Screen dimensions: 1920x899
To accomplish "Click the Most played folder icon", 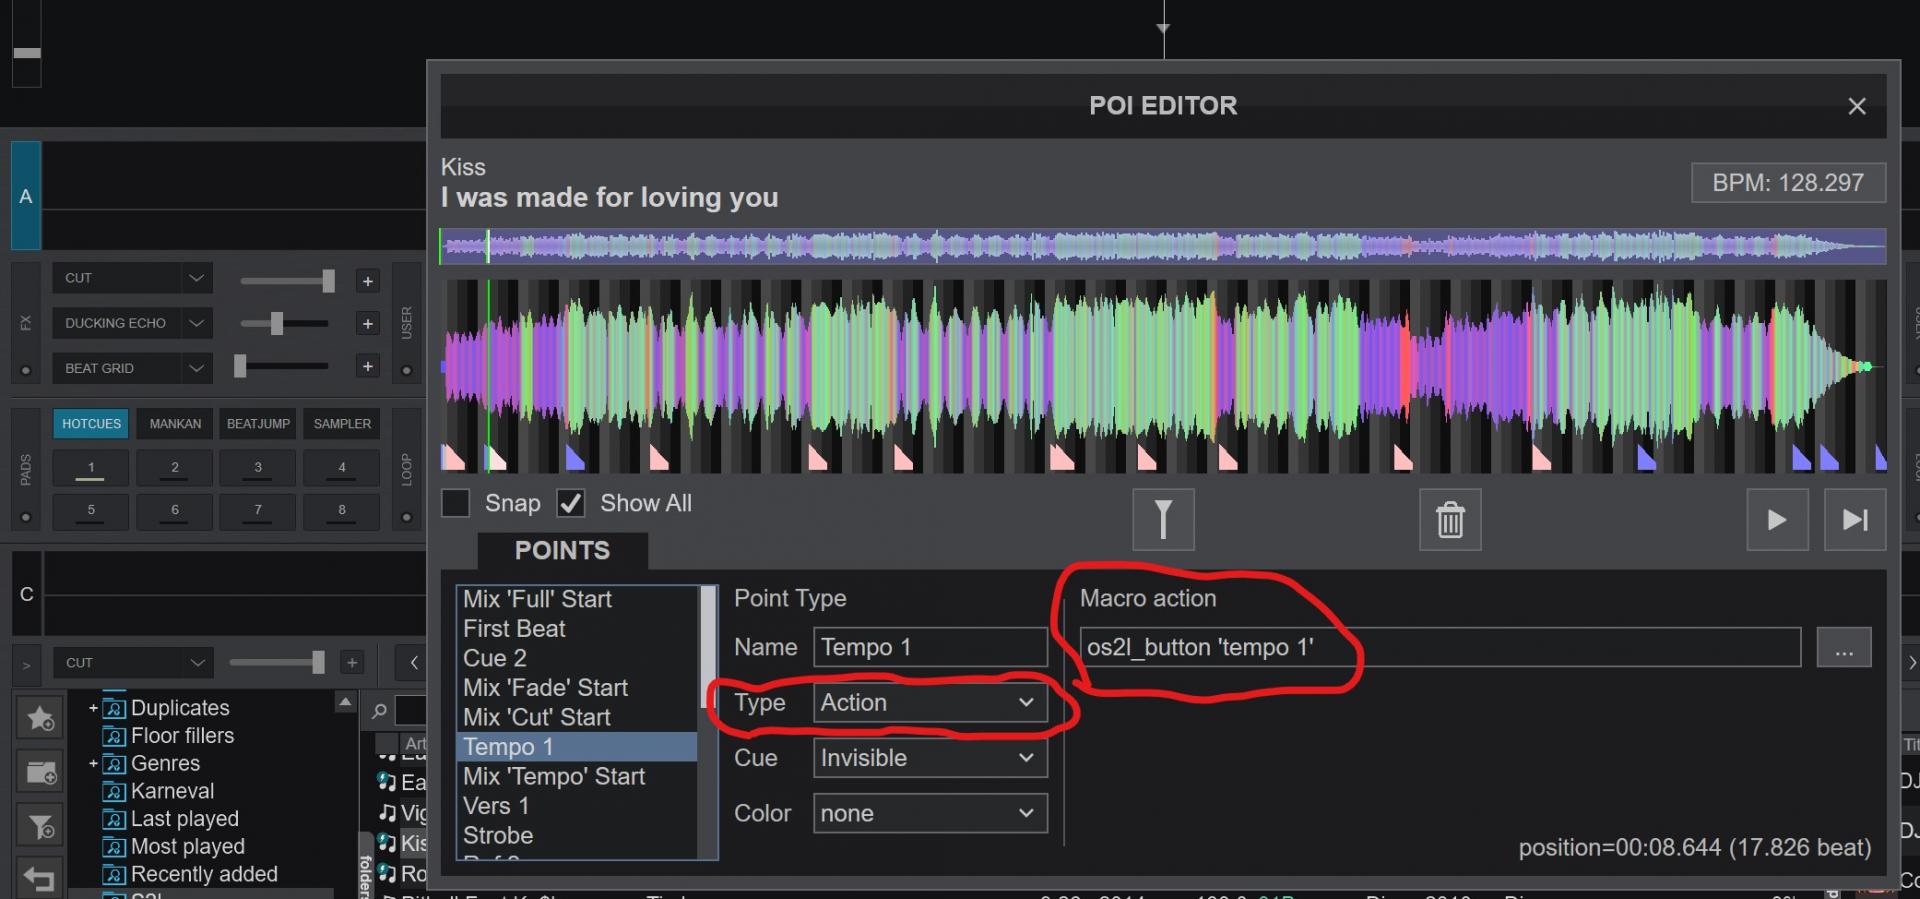I will [x=115, y=847].
